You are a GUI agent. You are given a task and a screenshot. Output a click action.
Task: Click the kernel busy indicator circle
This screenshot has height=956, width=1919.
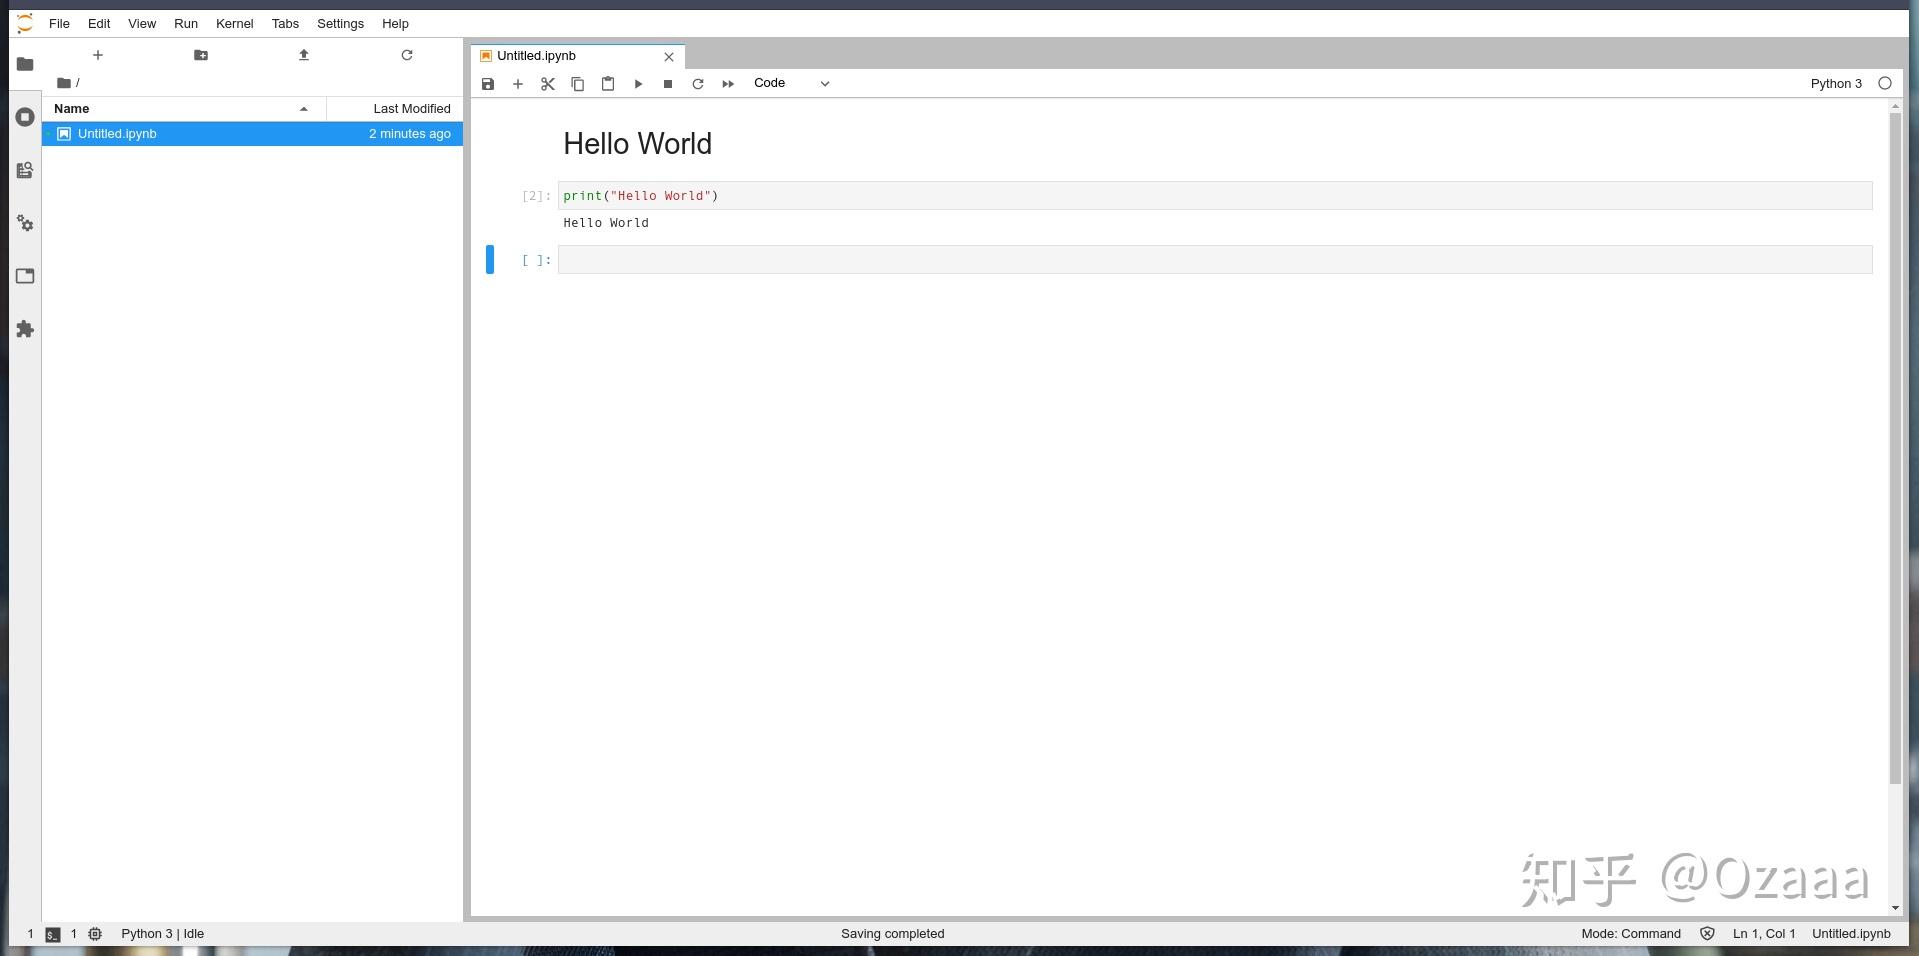click(x=1885, y=84)
